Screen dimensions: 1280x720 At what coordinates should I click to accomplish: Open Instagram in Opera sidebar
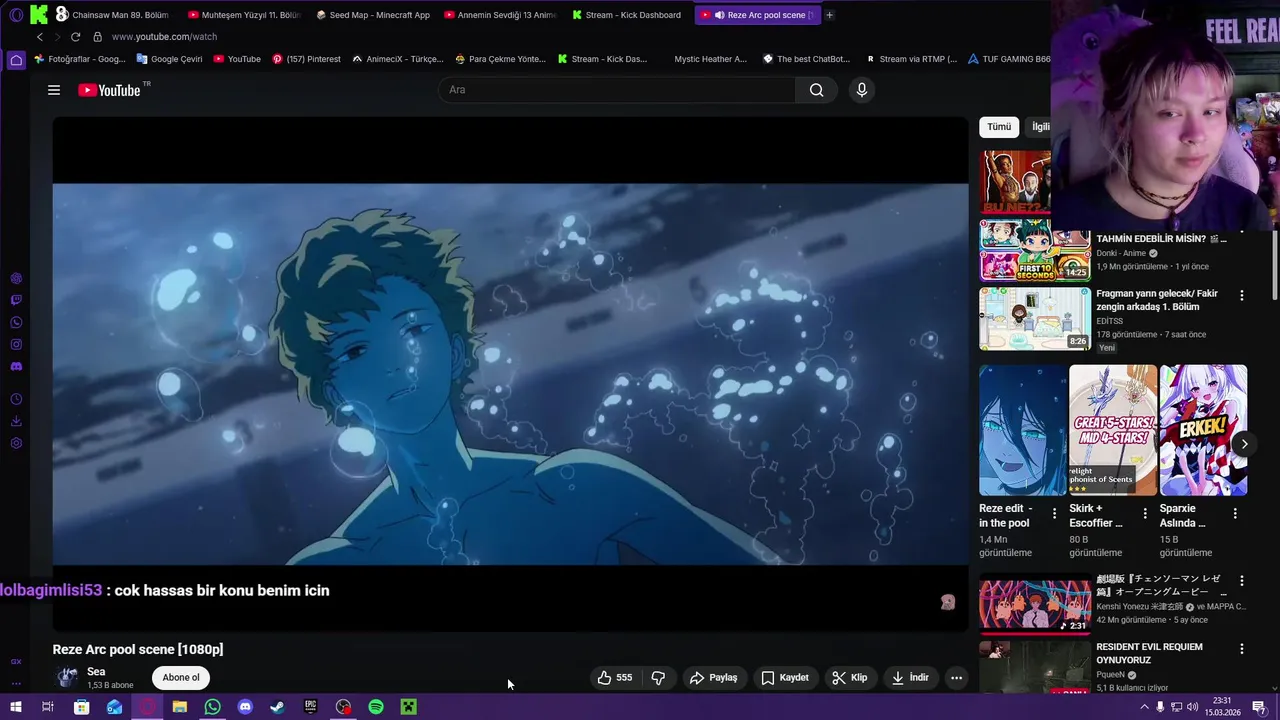[16, 344]
